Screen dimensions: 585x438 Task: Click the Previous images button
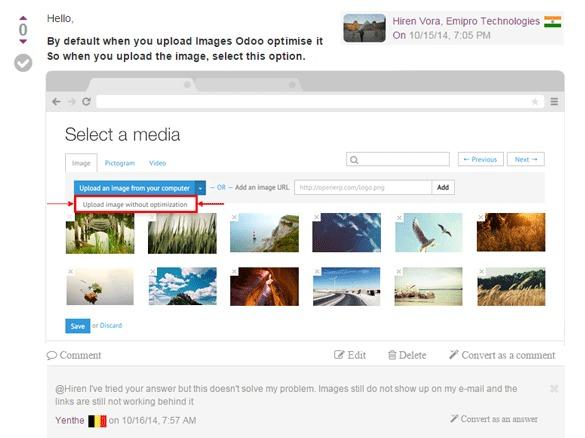point(481,159)
